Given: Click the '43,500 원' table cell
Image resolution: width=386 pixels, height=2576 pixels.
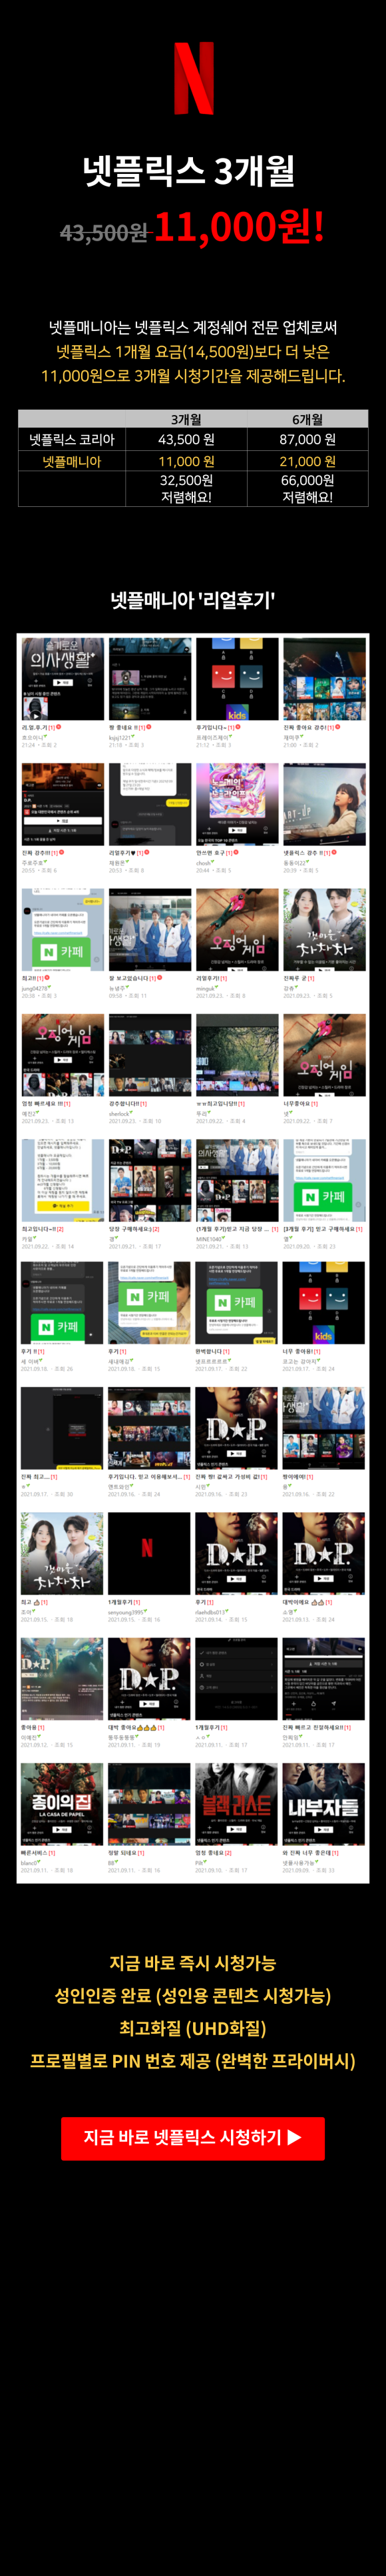Looking at the screenshot, I should point(186,439).
